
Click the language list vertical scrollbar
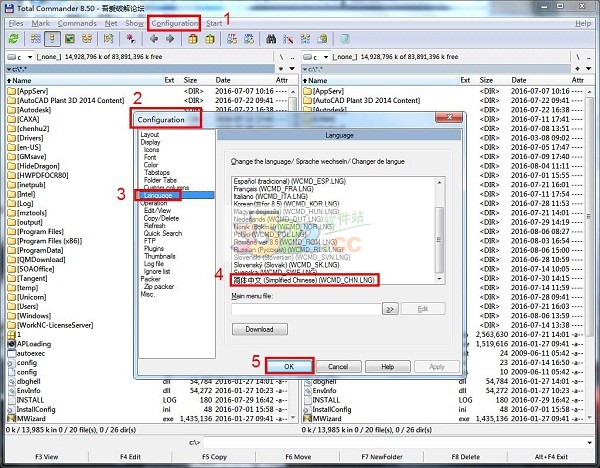click(x=440, y=230)
